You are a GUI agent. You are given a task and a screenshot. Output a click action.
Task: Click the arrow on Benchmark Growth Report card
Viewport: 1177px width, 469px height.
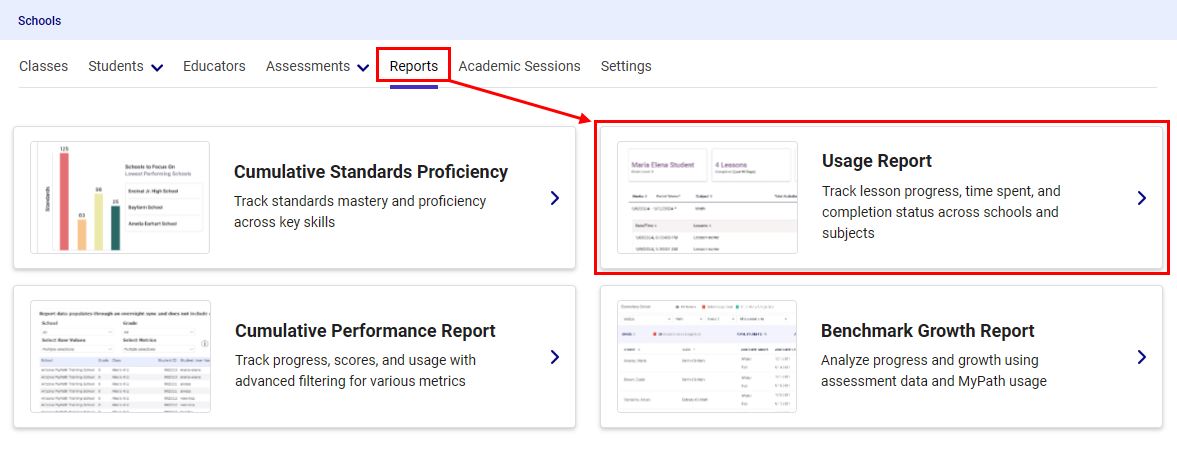(x=1141, y=357)
